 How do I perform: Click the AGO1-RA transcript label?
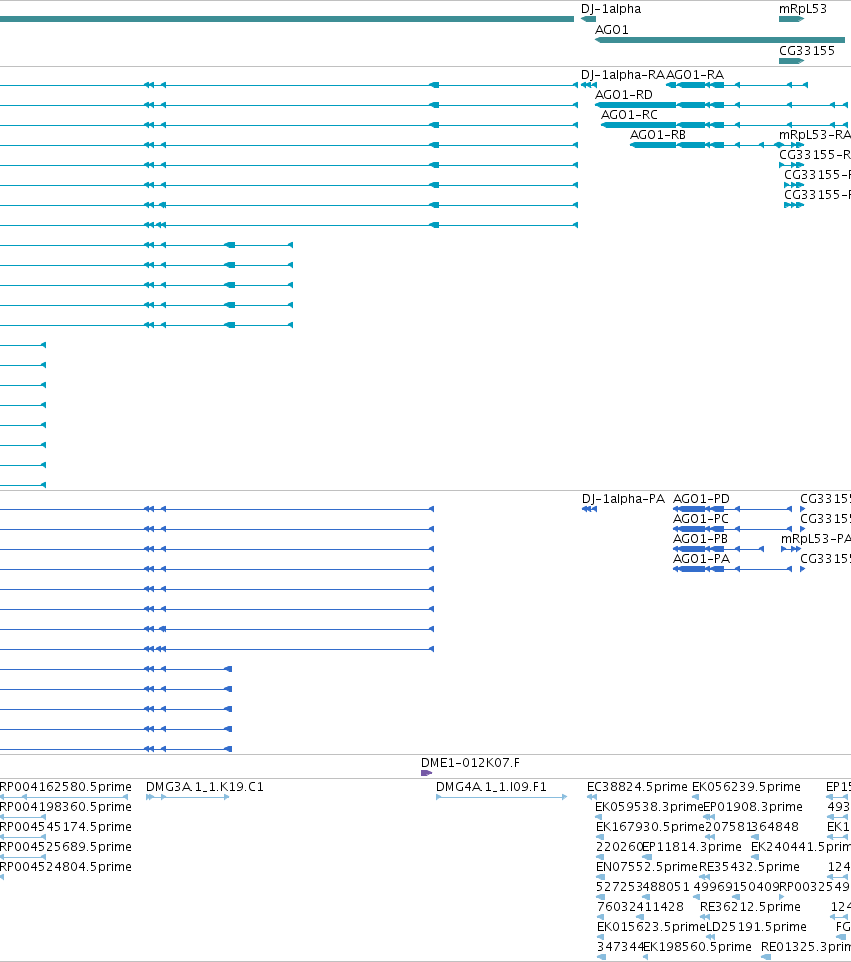click(695, 75)
